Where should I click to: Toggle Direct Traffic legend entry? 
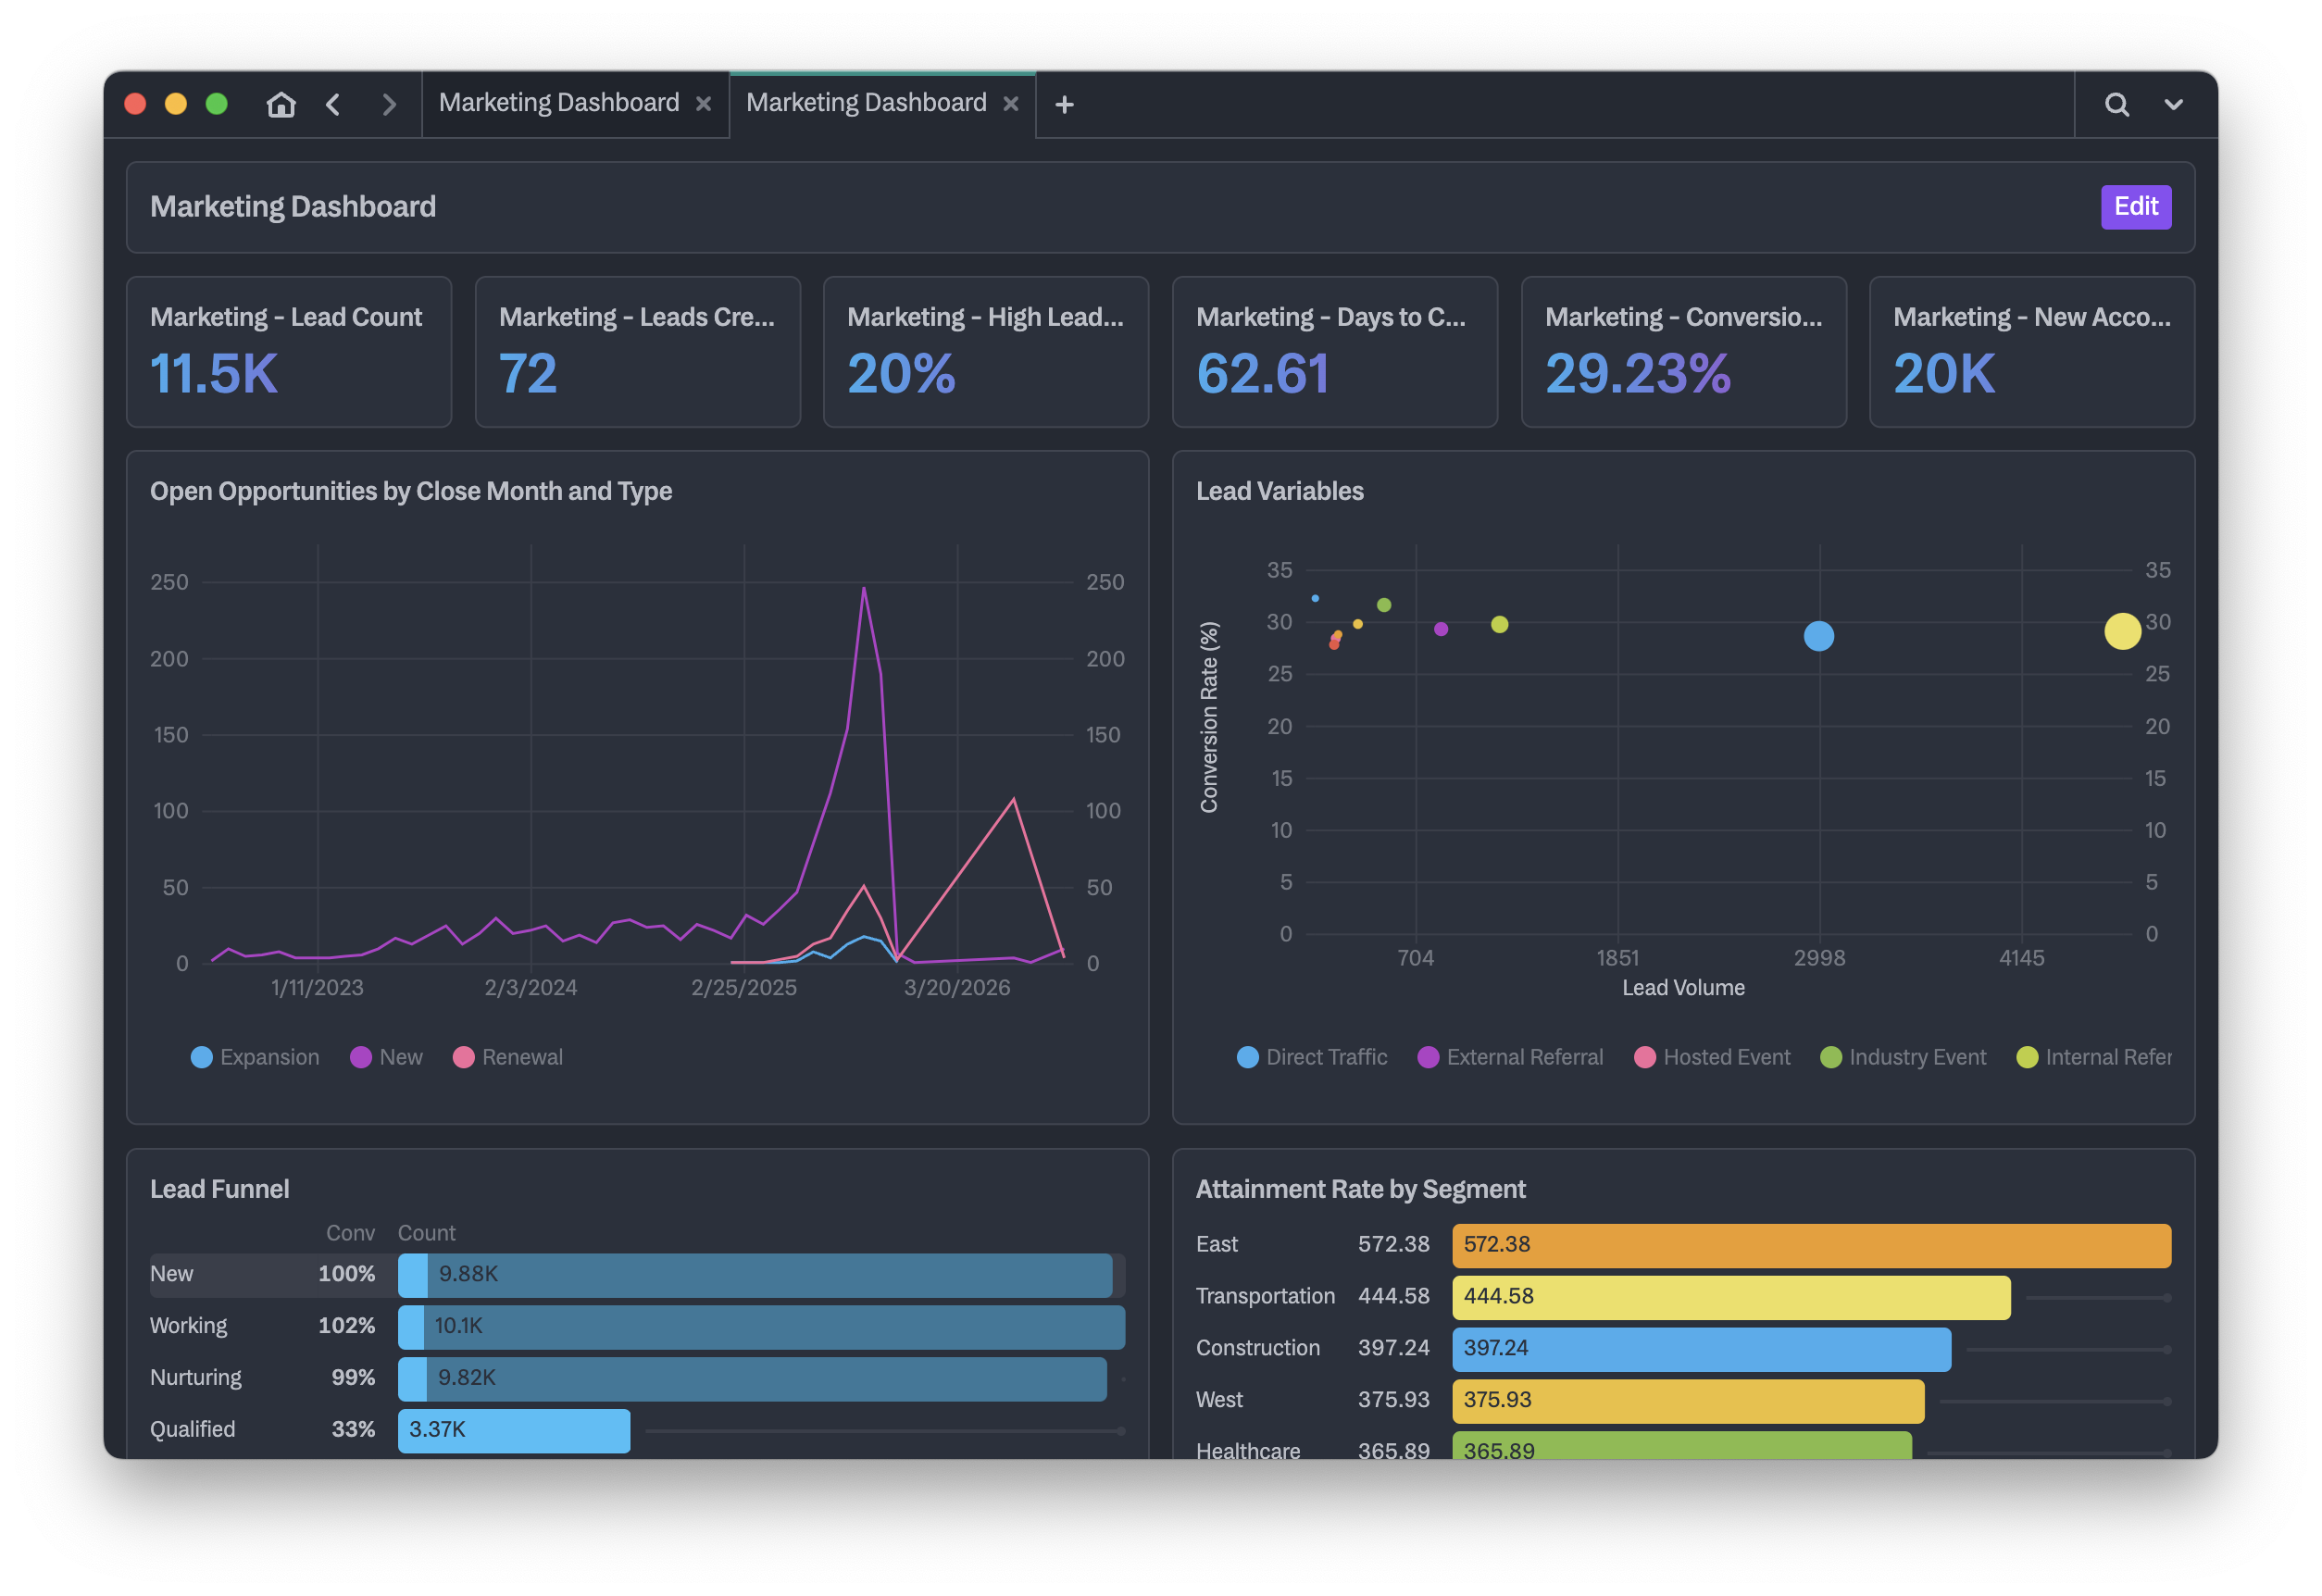click(1312, 1057)
